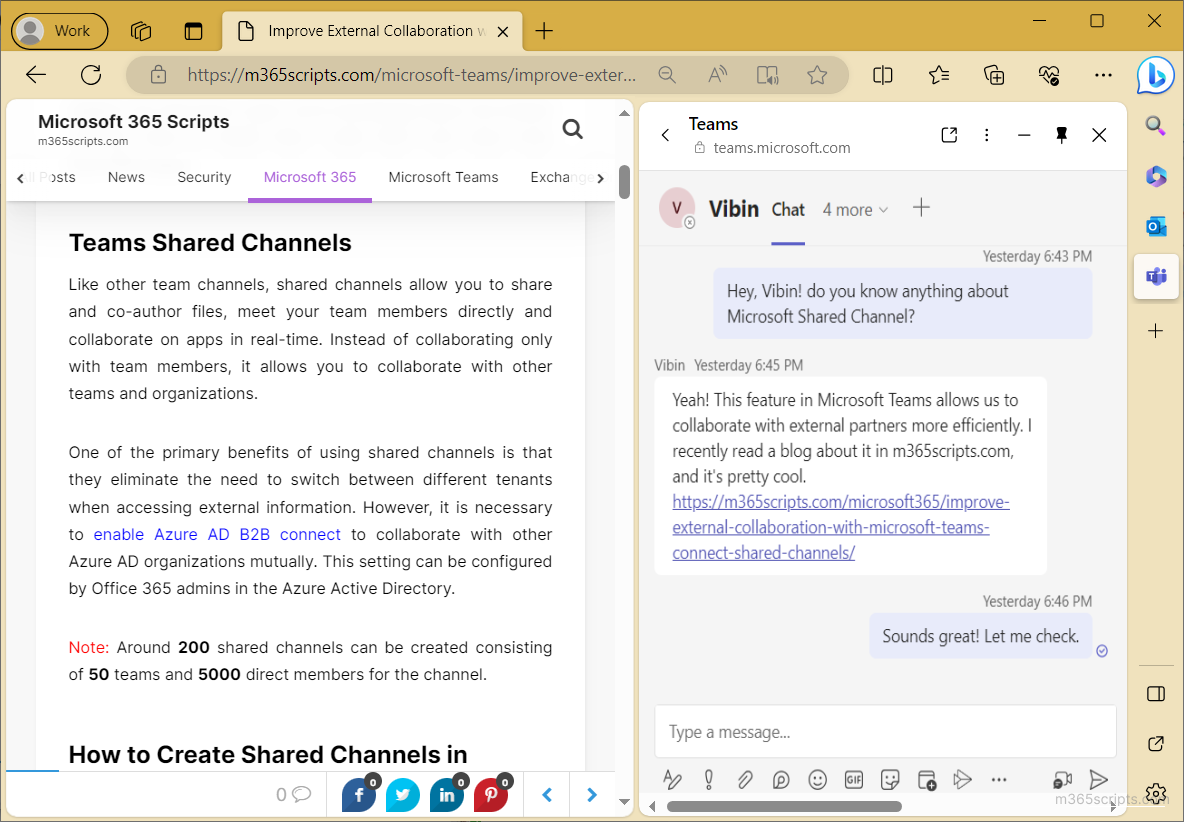Open the tab actions menu icon
Screen dimensions: 1184x822
click(x=193, y=31)
